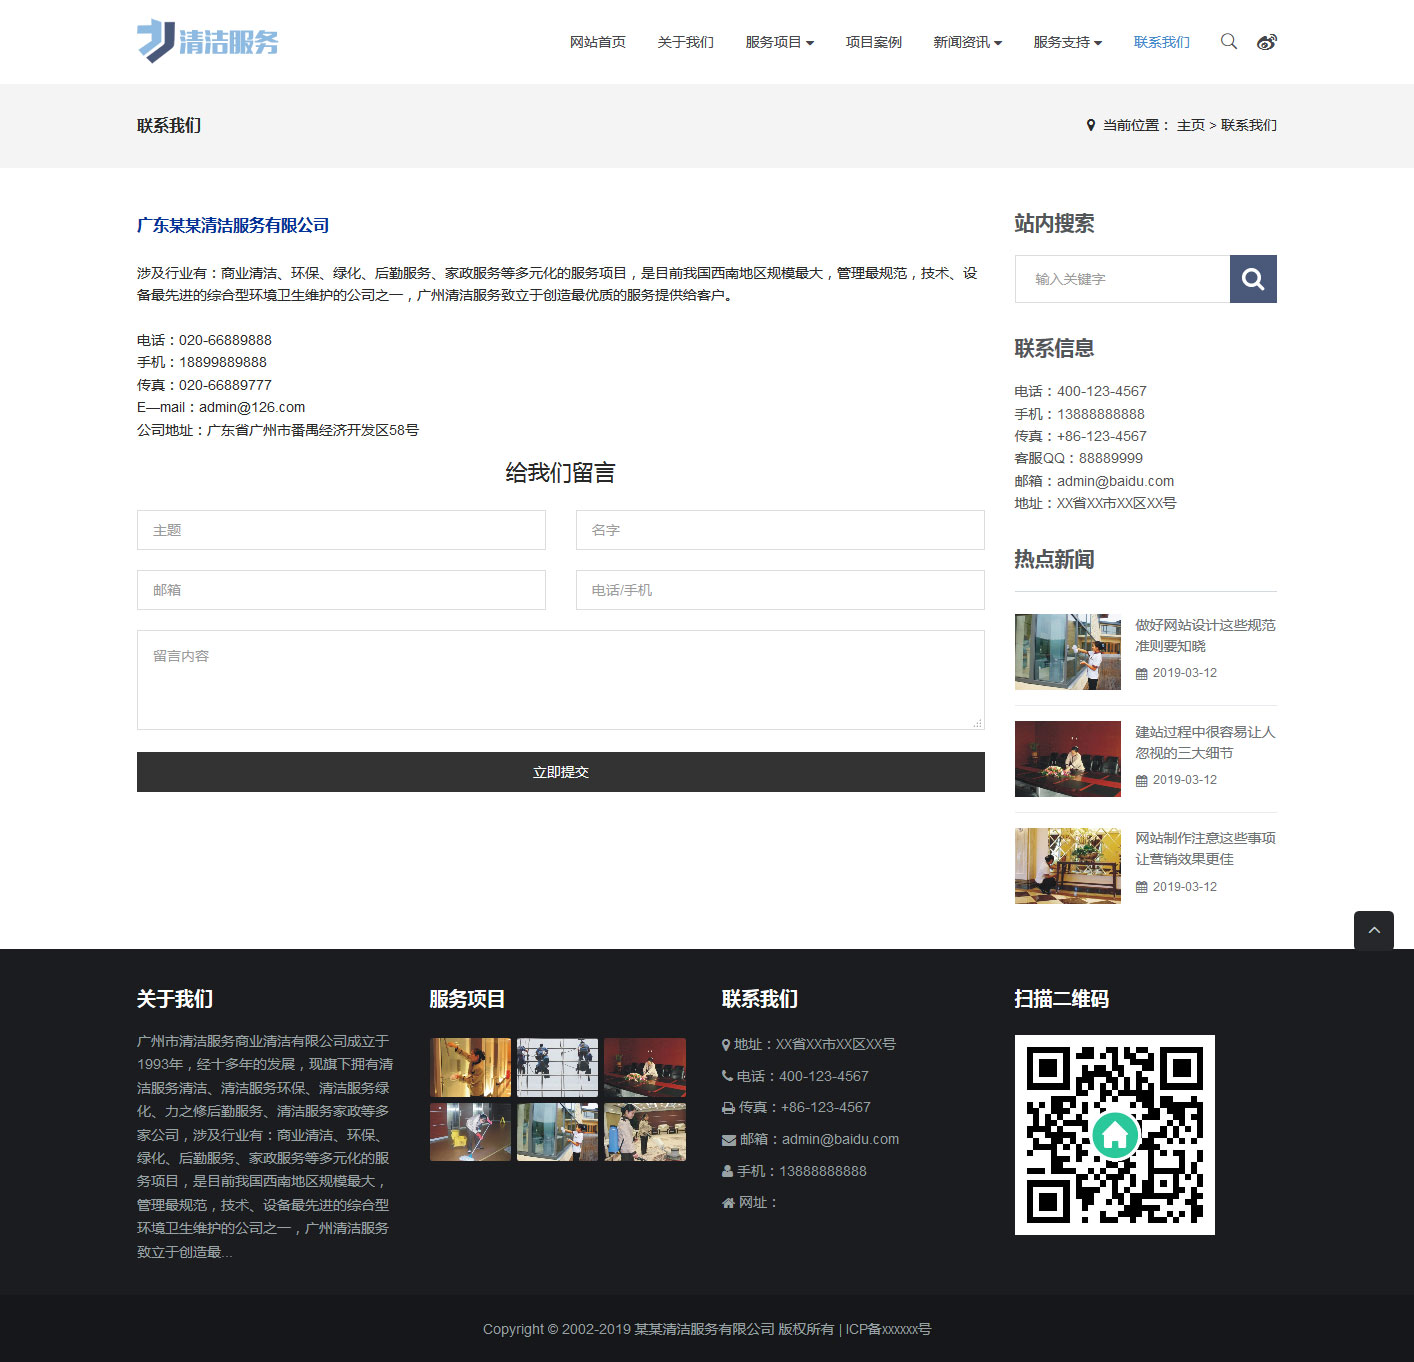Screen dimensions: 1414x1362
Task: Open the first service thumbnail in footer
Action: tap(470, 1067)
